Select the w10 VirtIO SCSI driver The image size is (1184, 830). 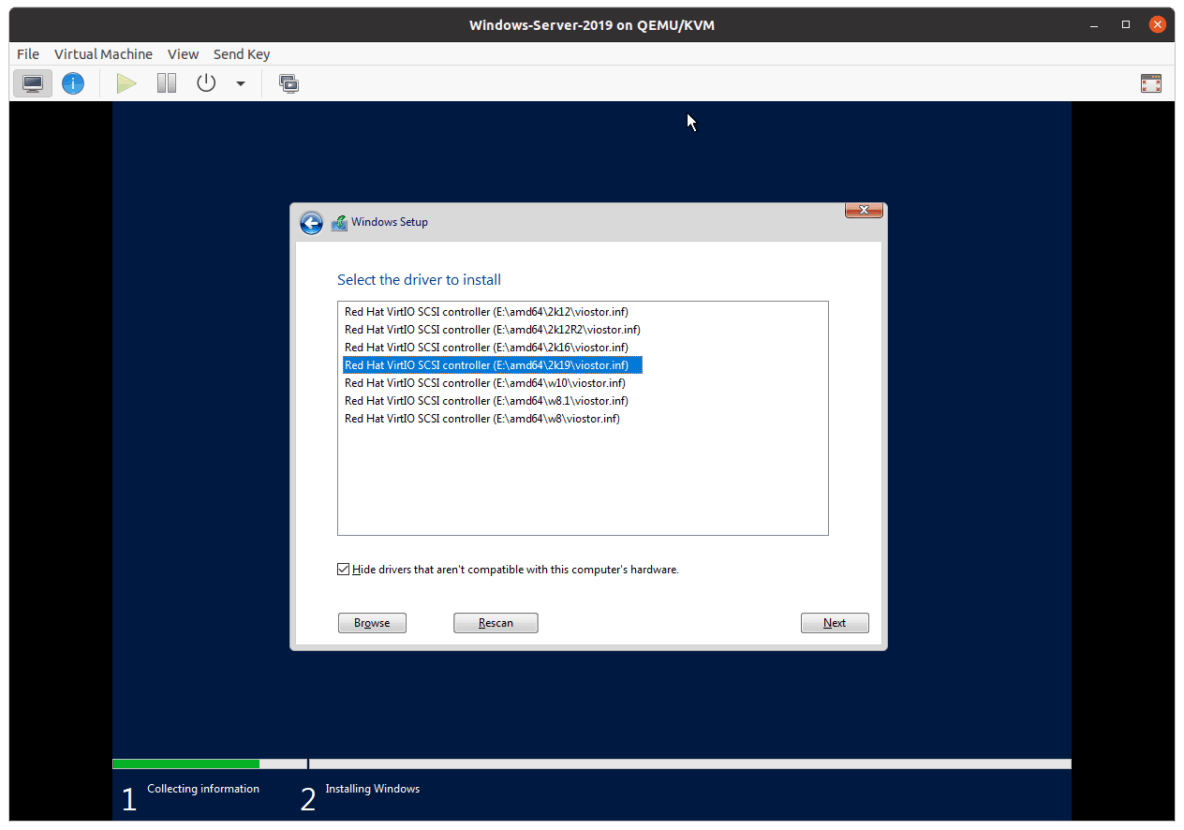click(484, 382)
